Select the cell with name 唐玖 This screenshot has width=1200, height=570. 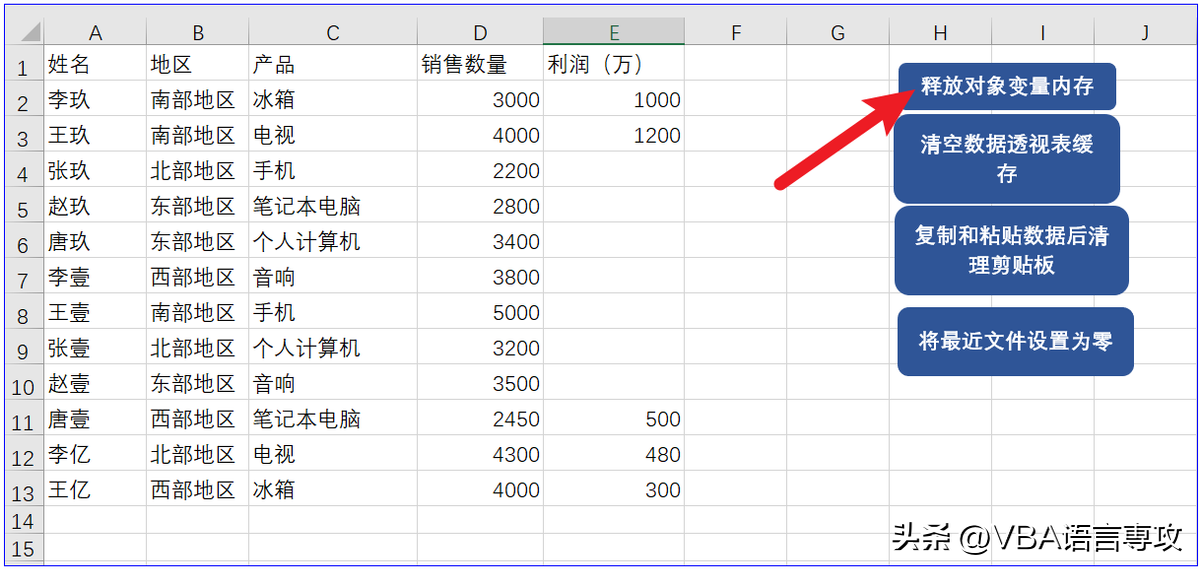coord(95,242)
